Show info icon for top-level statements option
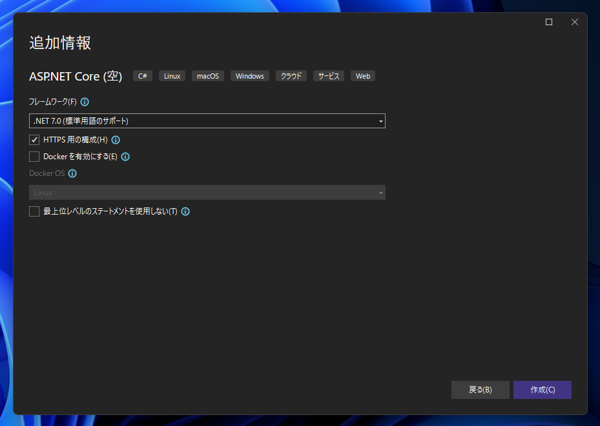 click(186, 211)
